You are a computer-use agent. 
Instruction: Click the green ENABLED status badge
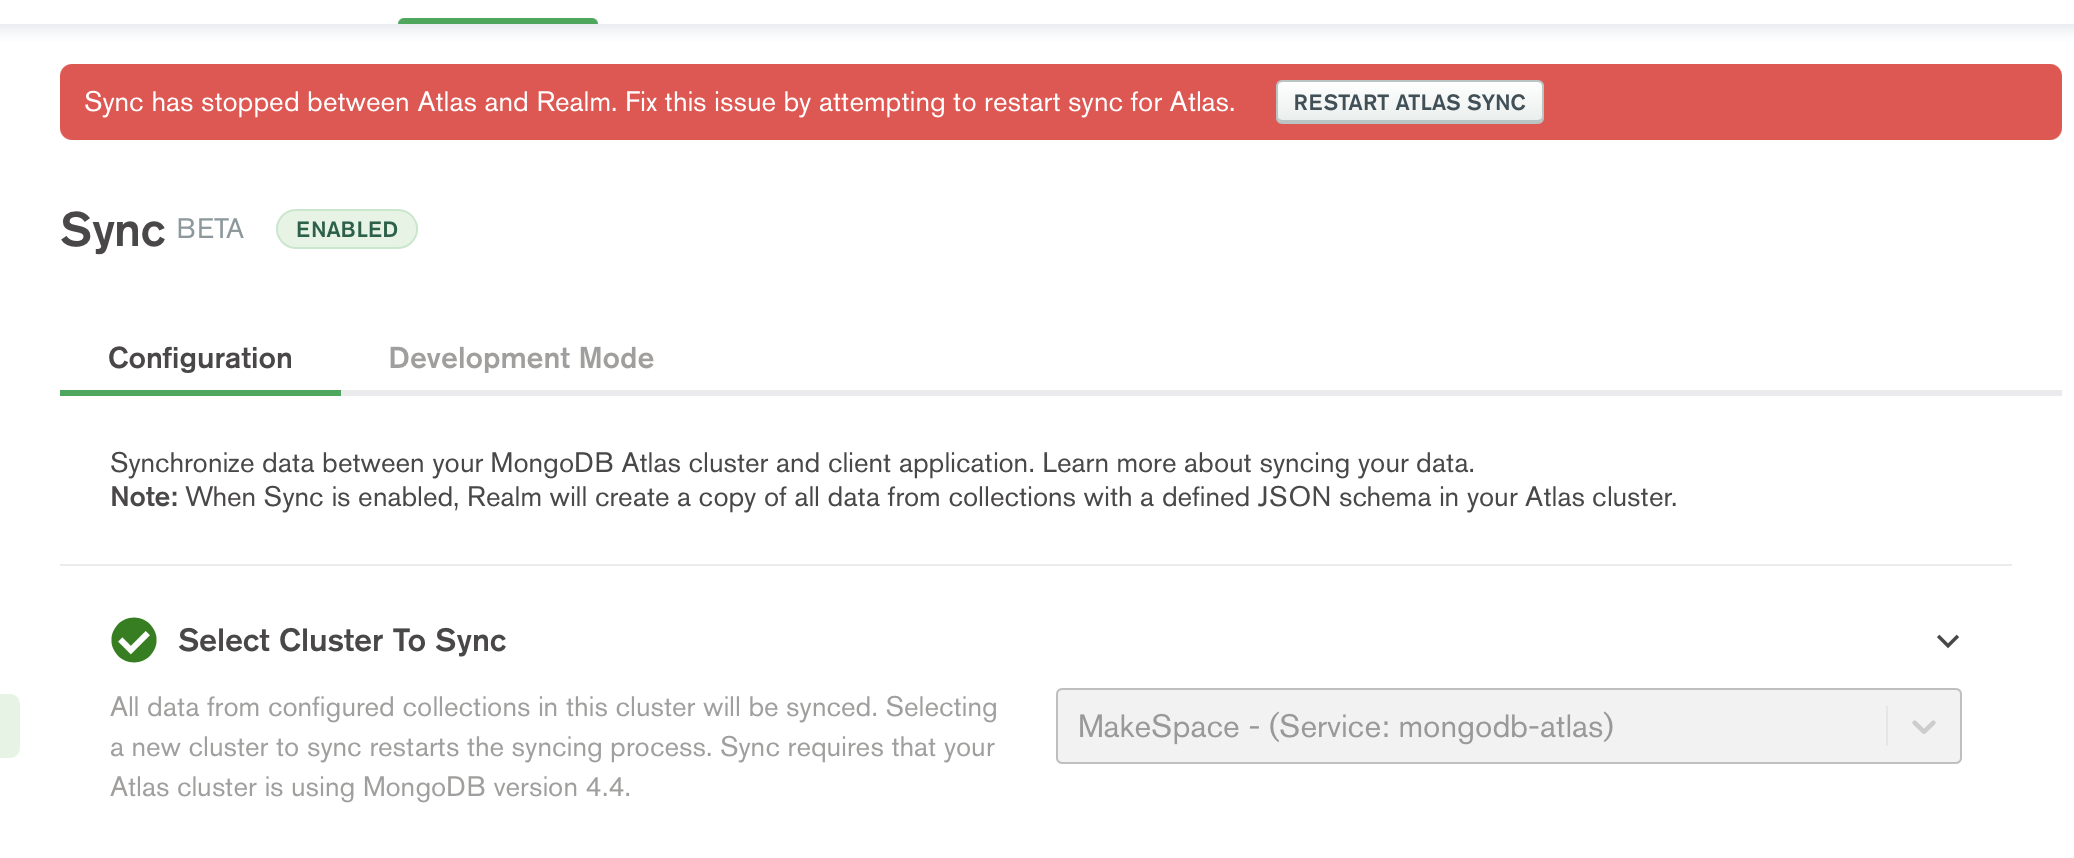(x=346, y=229)
